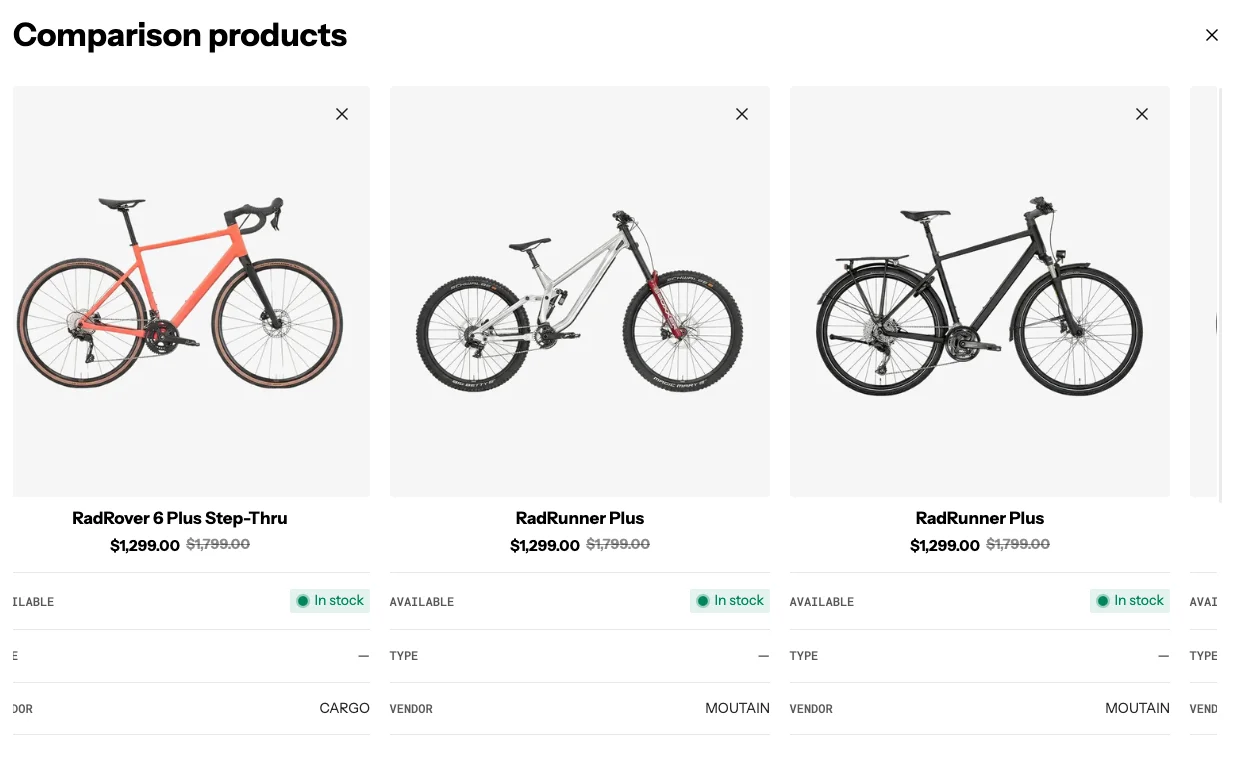The width and height of the screenshot is (1236, 765).
Task: Remove RadRover 6 Plus Step-Thru from comparison
Action: click(x=341, y=114)
